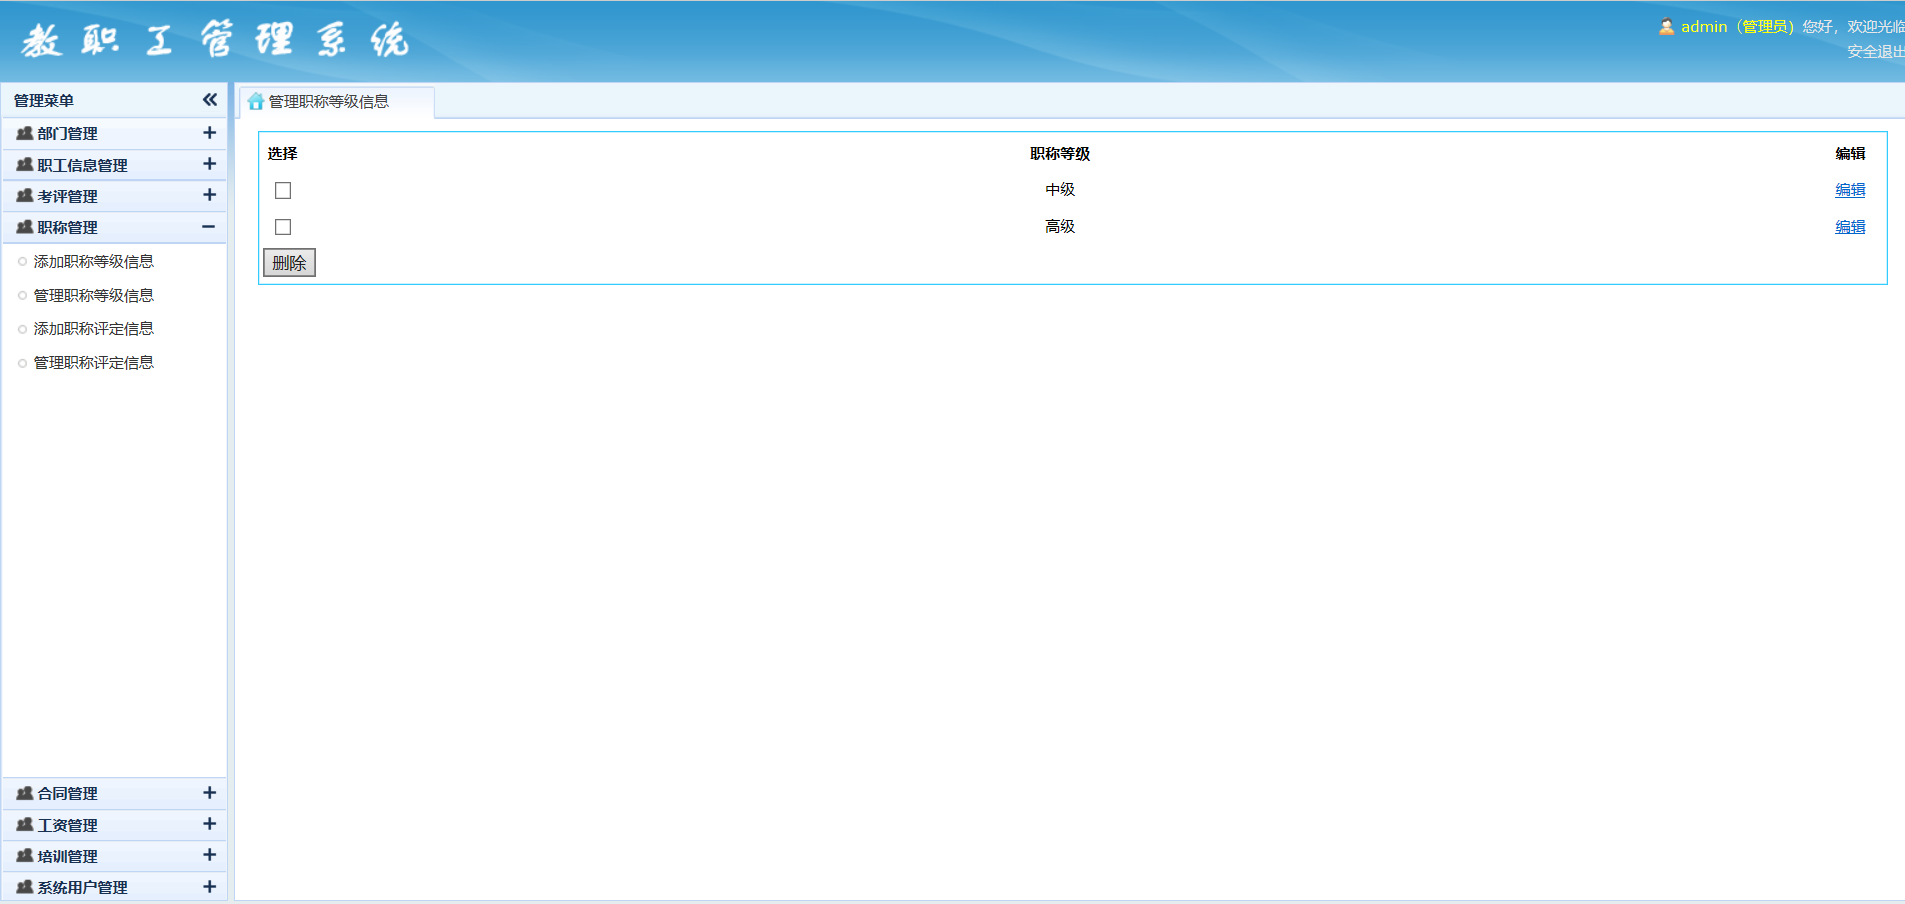
Task: Click the people icon beside 系统用户管理
Action: point(25,887)
